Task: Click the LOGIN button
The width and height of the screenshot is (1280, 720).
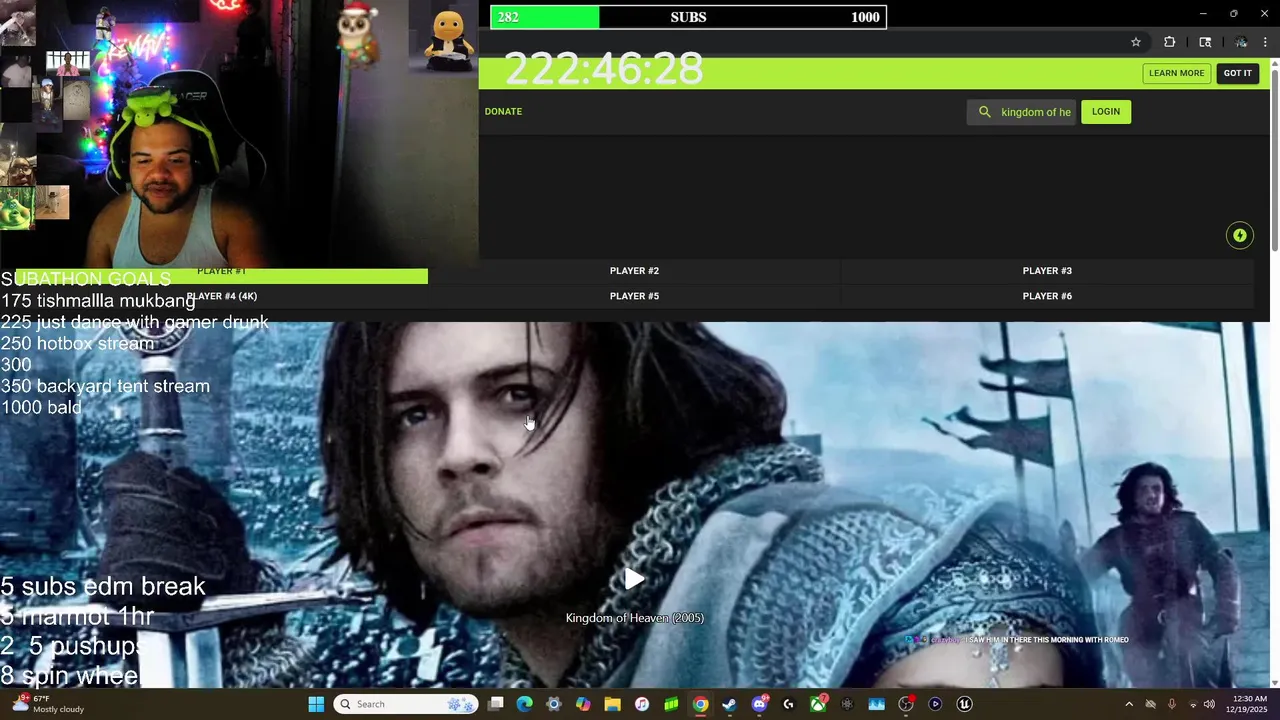Action: (x=1106, y=111)
